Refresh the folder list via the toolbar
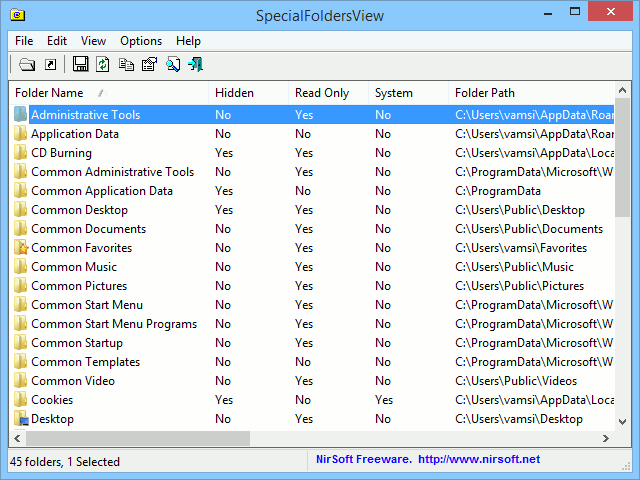 pyautogui.click(x=102, y=64)
